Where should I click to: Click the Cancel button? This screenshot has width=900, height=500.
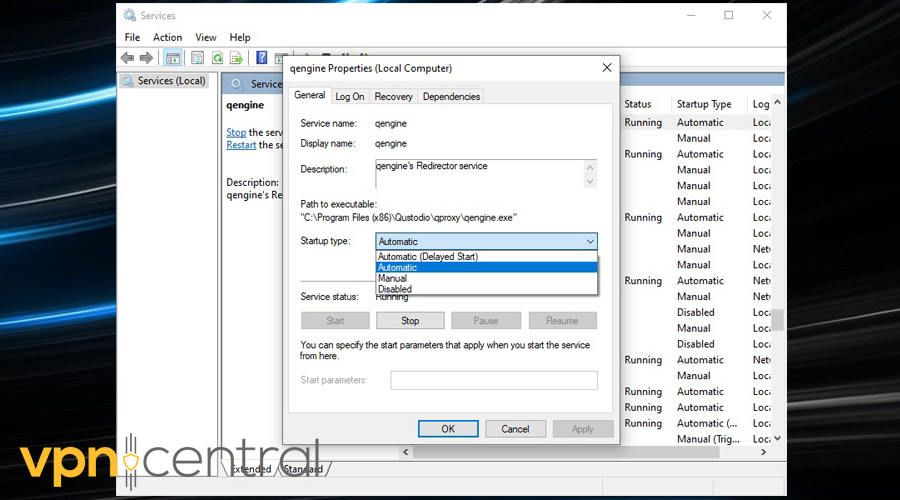(x=515, y=429)
